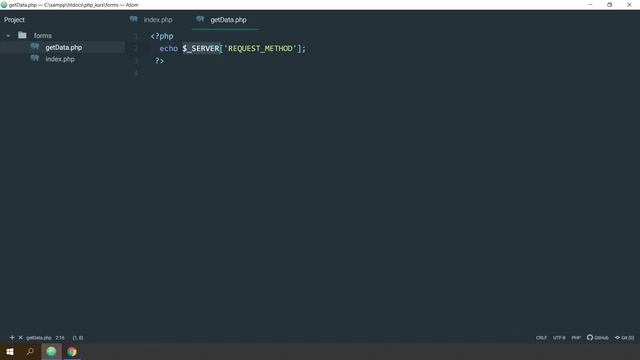Click line number 4 in the gutter
The height and width of the screenshot is (360, 640).
click(136, 73)
